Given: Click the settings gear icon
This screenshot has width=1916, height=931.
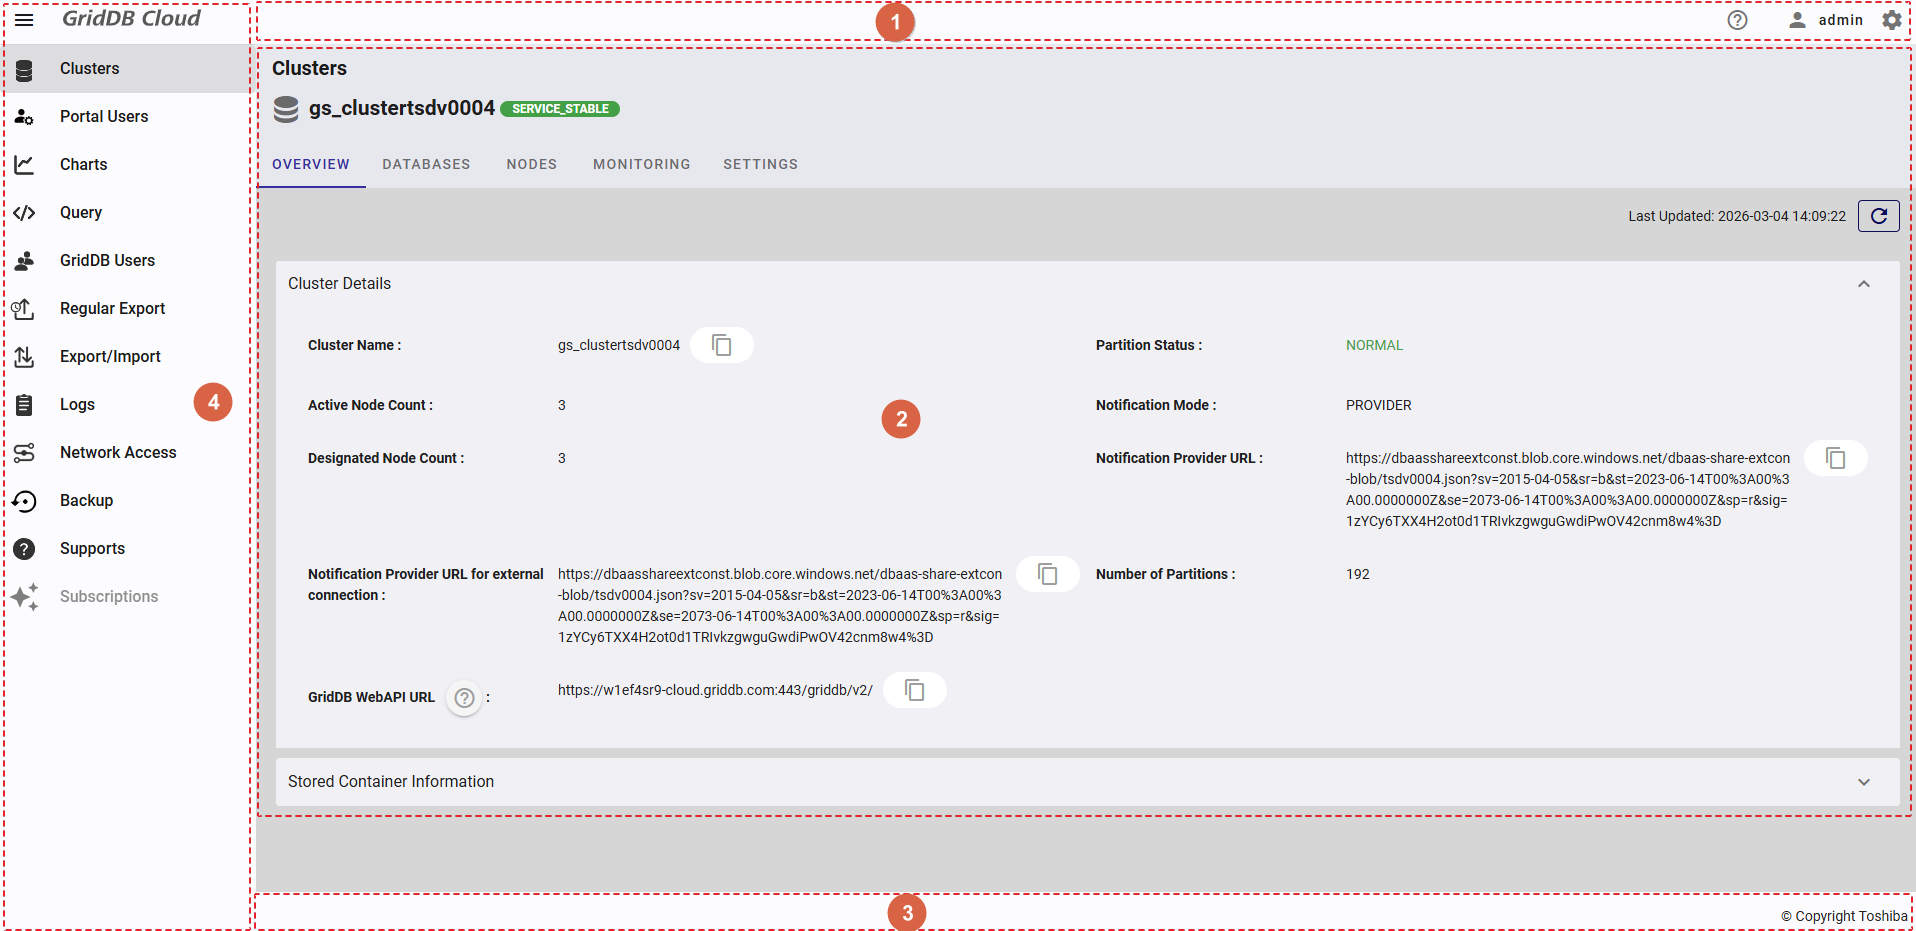Looking at the screenshot, I should (1891, 20).
